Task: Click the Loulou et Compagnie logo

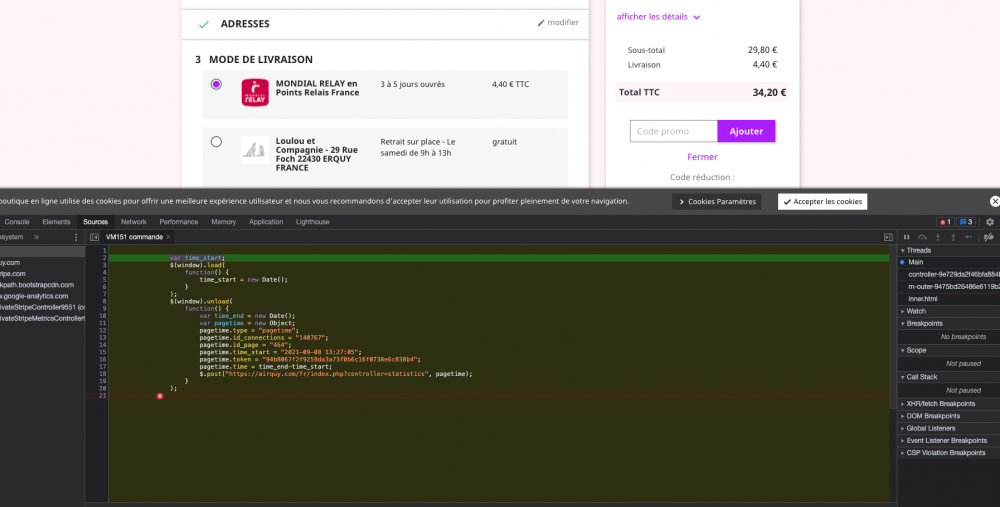Action: (254, 150)
